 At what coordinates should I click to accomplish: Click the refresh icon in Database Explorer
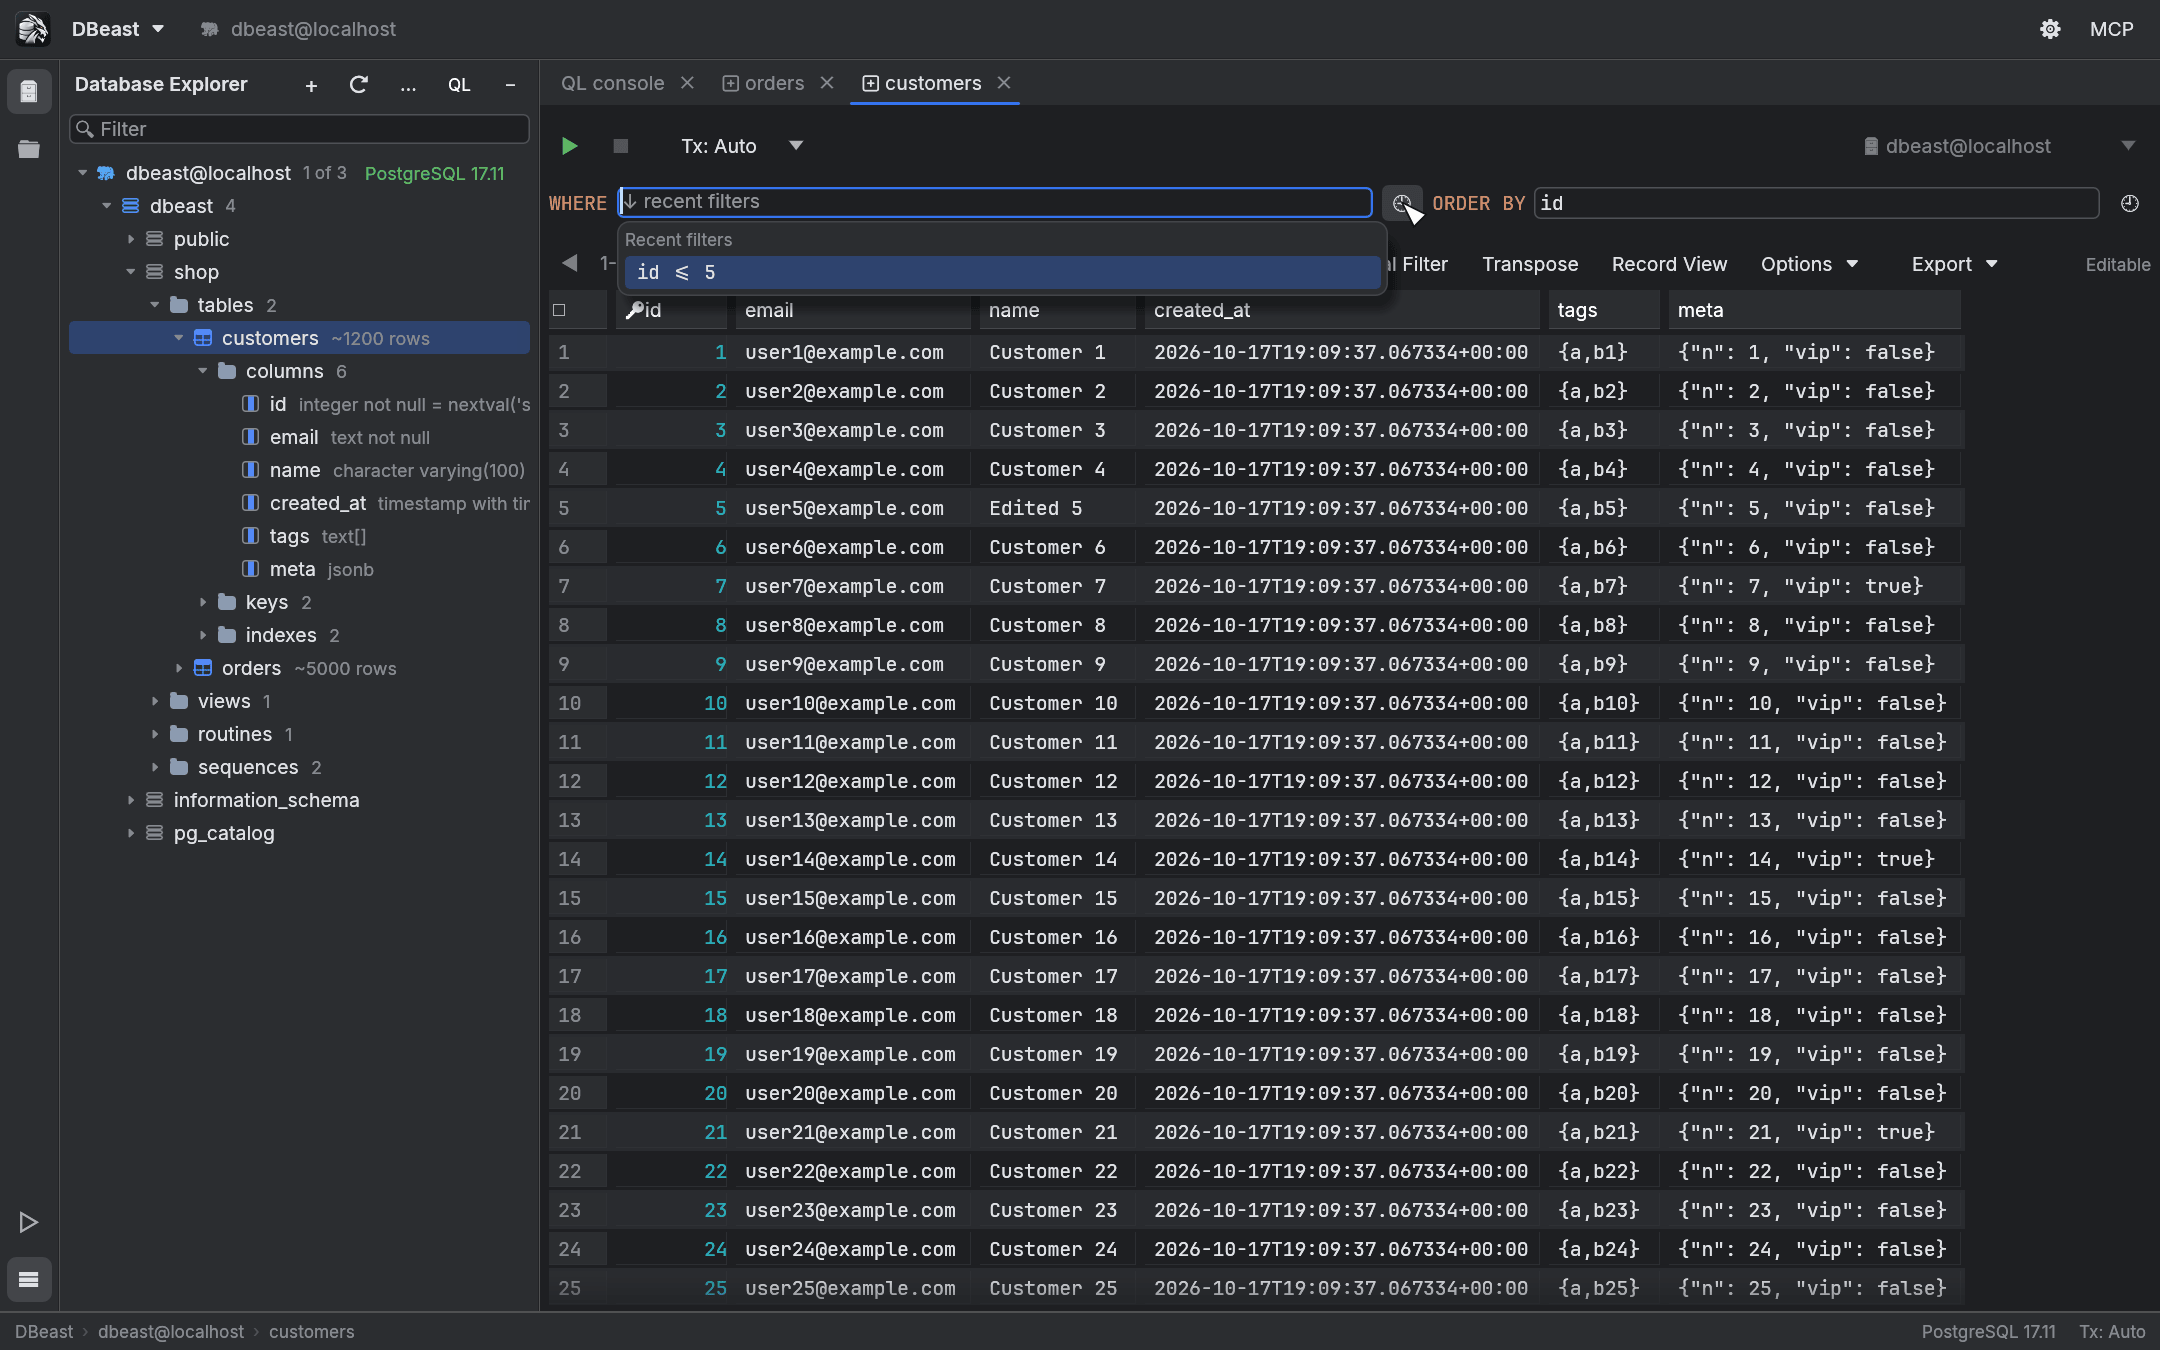pyautogui.click(x=359, y=85)
